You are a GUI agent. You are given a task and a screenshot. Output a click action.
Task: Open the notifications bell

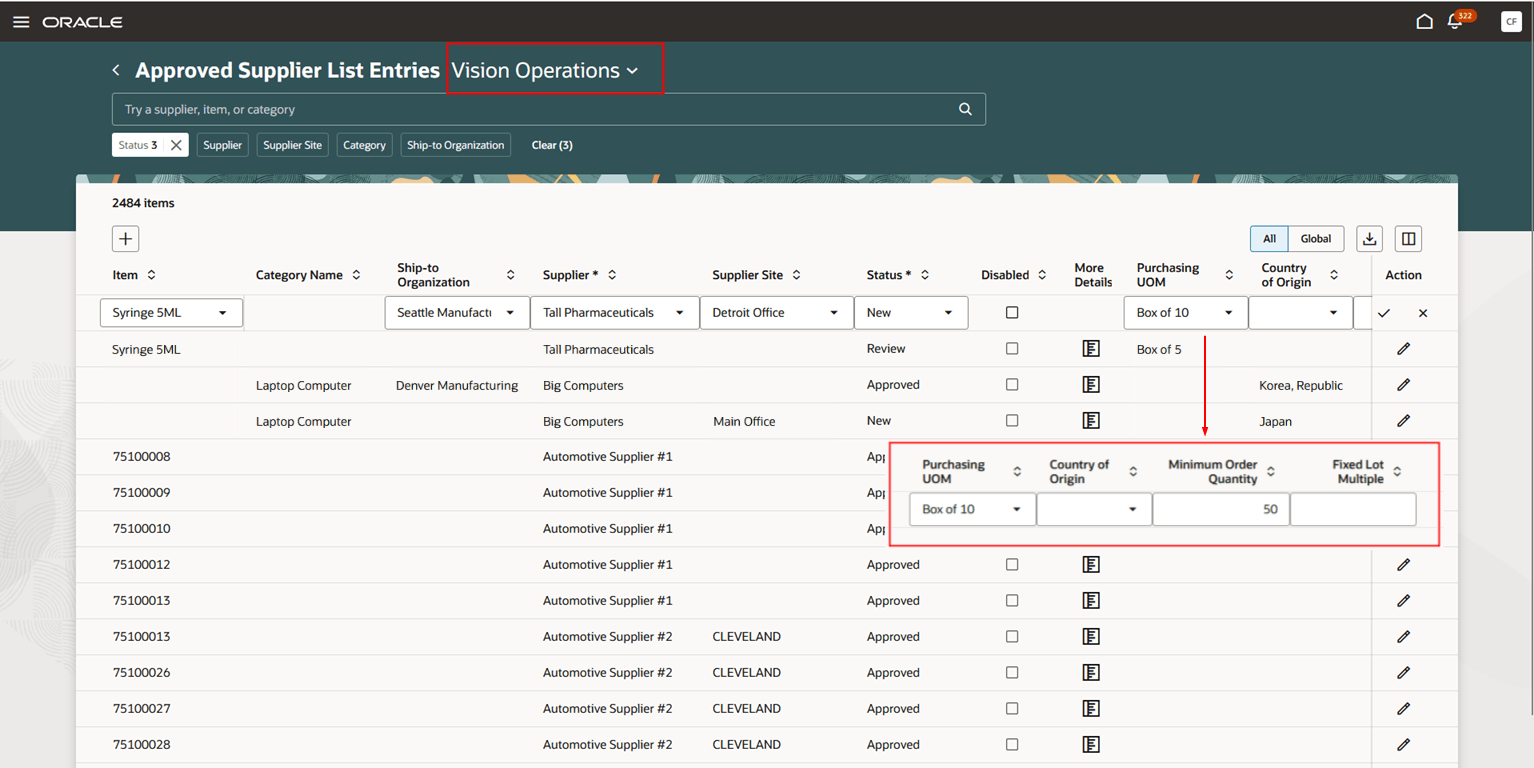coord(1455,22)
